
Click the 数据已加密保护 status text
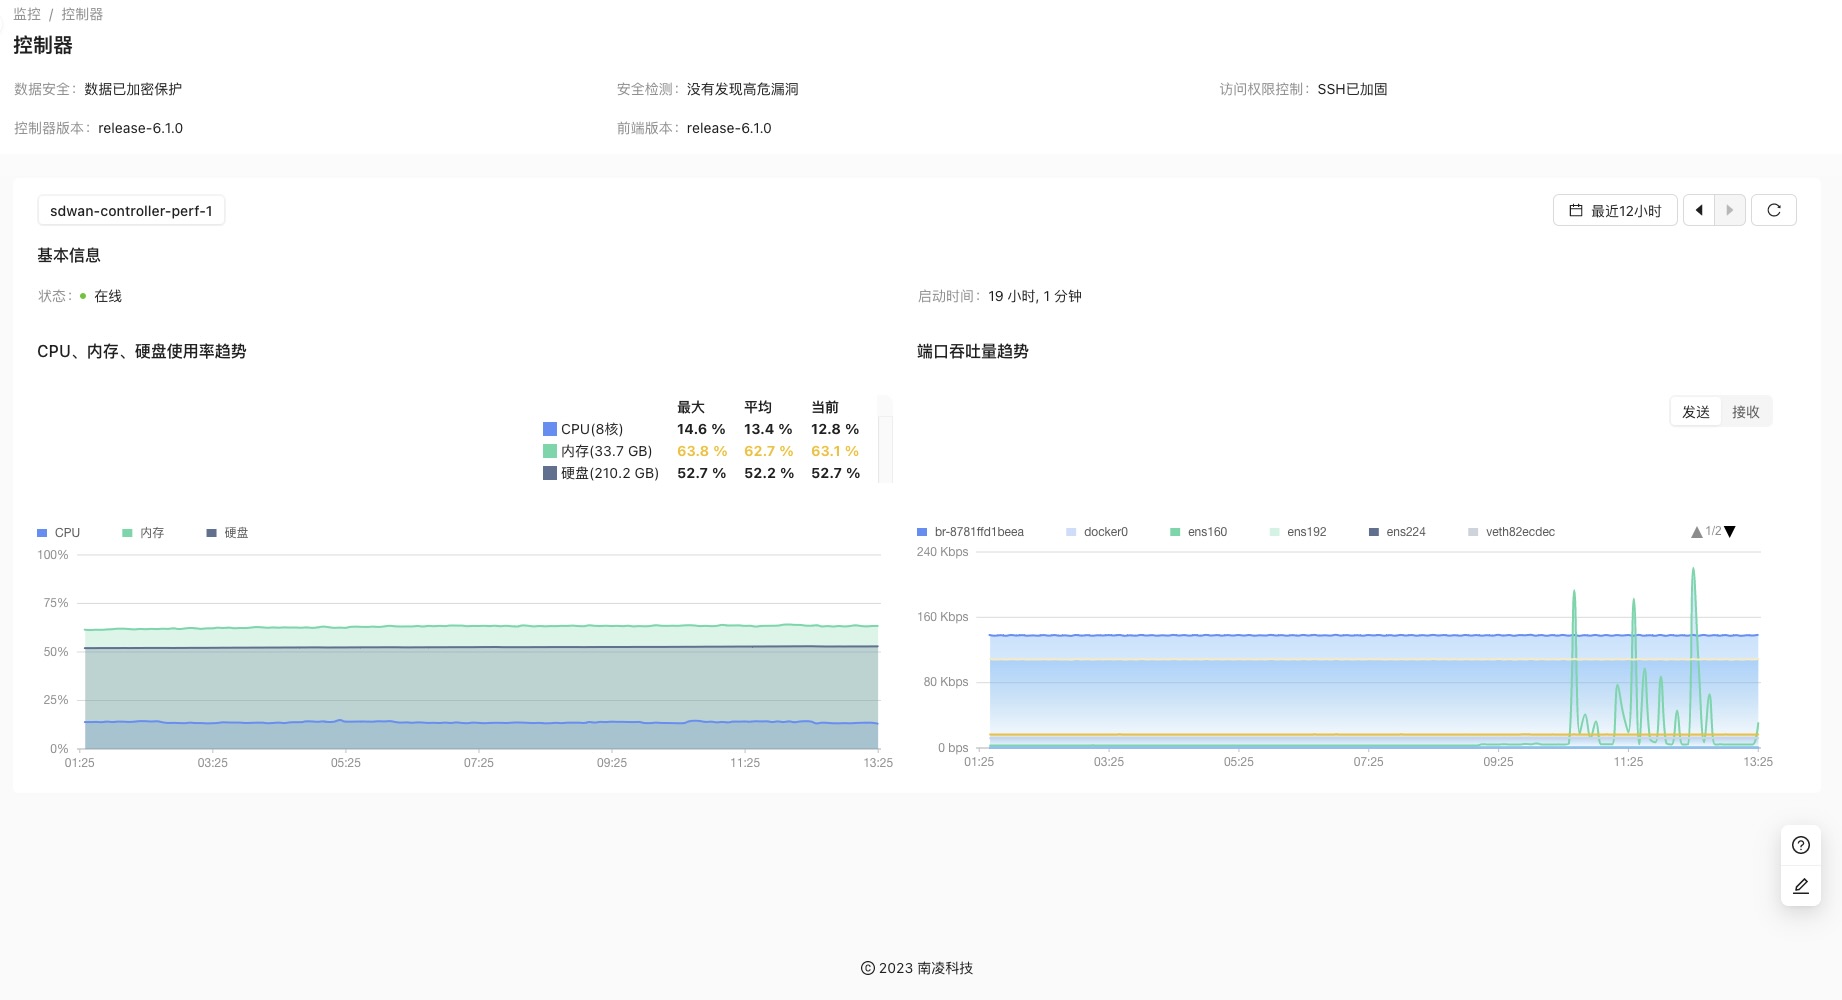[133, 89]
